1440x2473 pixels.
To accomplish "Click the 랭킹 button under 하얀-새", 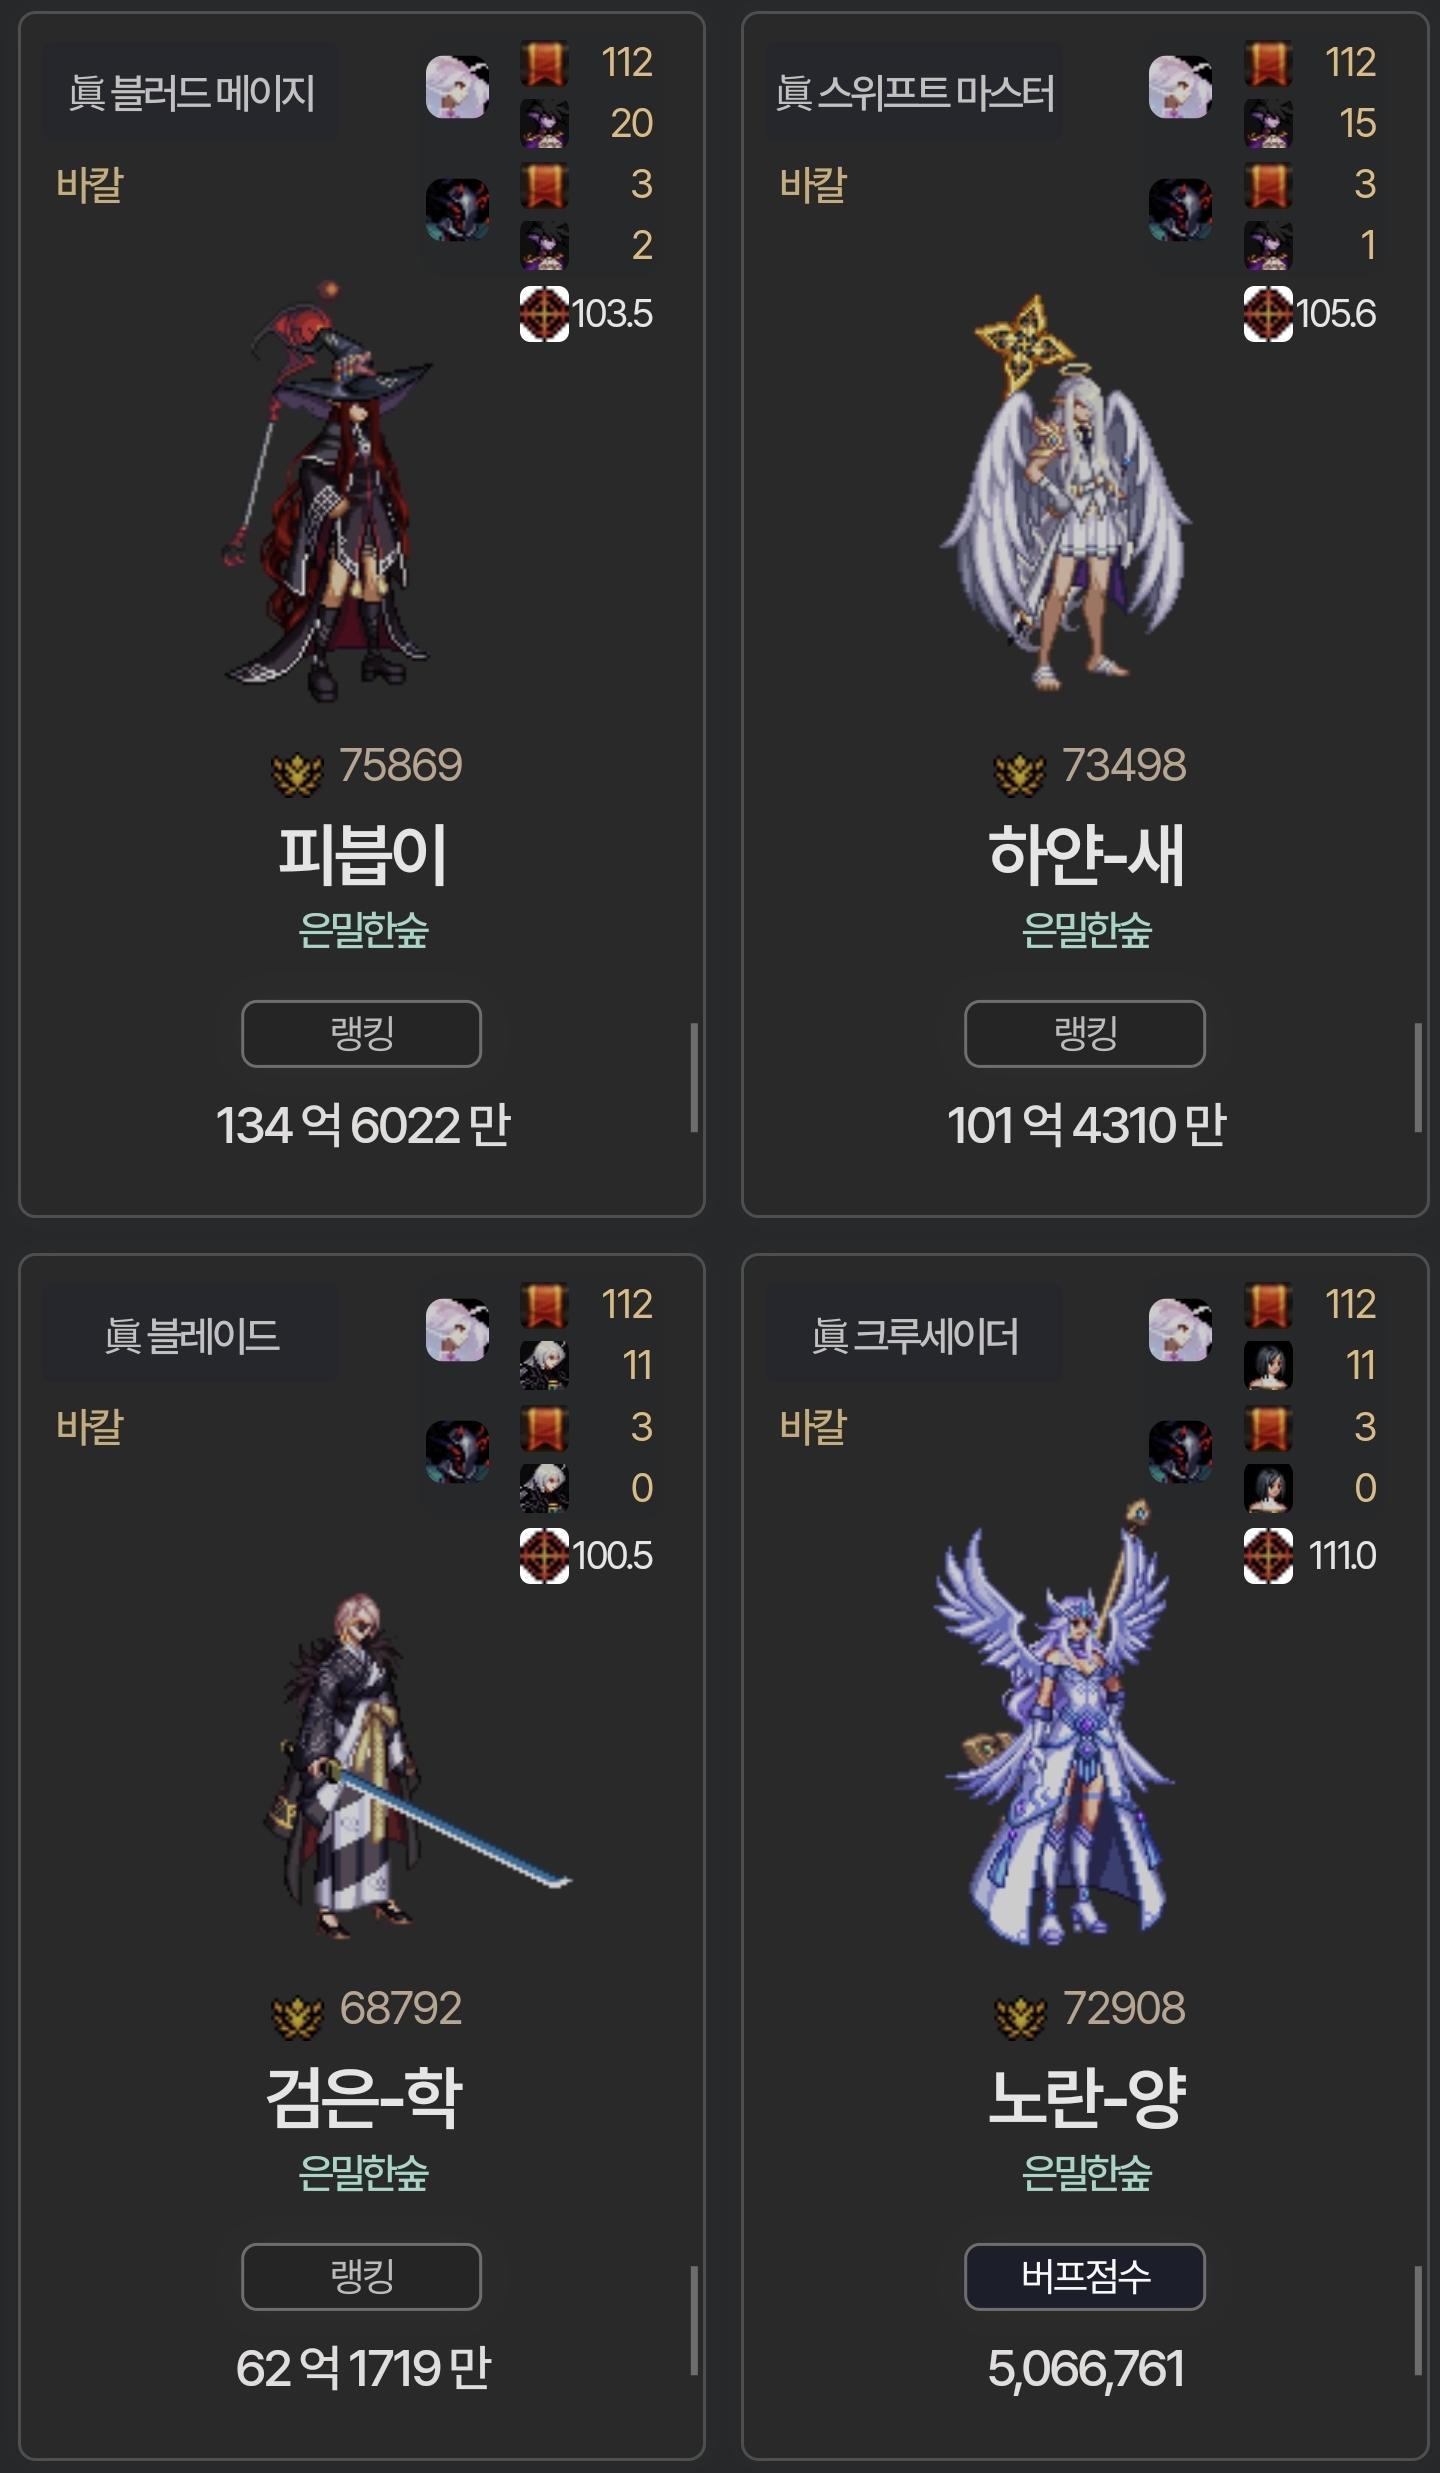I will pyautogui.click(x=1085, y=1034).
